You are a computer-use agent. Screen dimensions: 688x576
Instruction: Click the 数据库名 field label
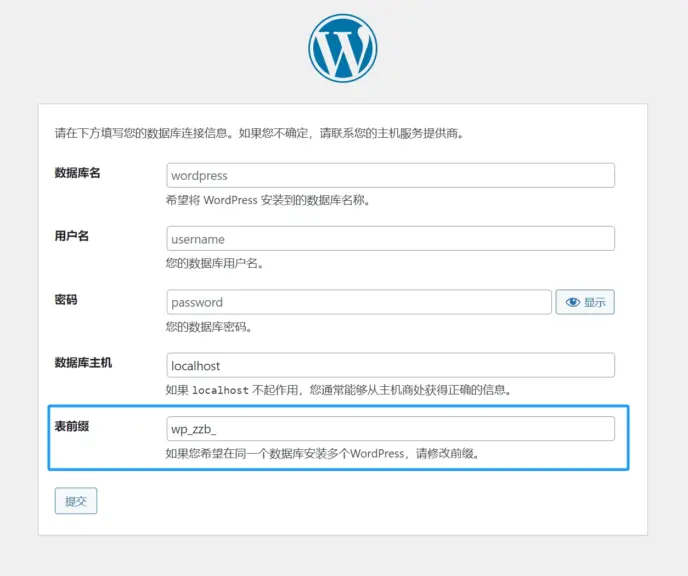click(77, 173)
